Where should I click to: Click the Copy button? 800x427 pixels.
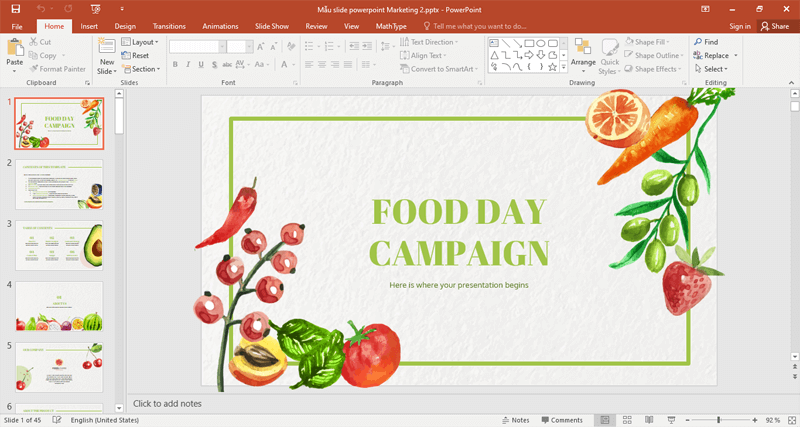click(x=43, y=55)
